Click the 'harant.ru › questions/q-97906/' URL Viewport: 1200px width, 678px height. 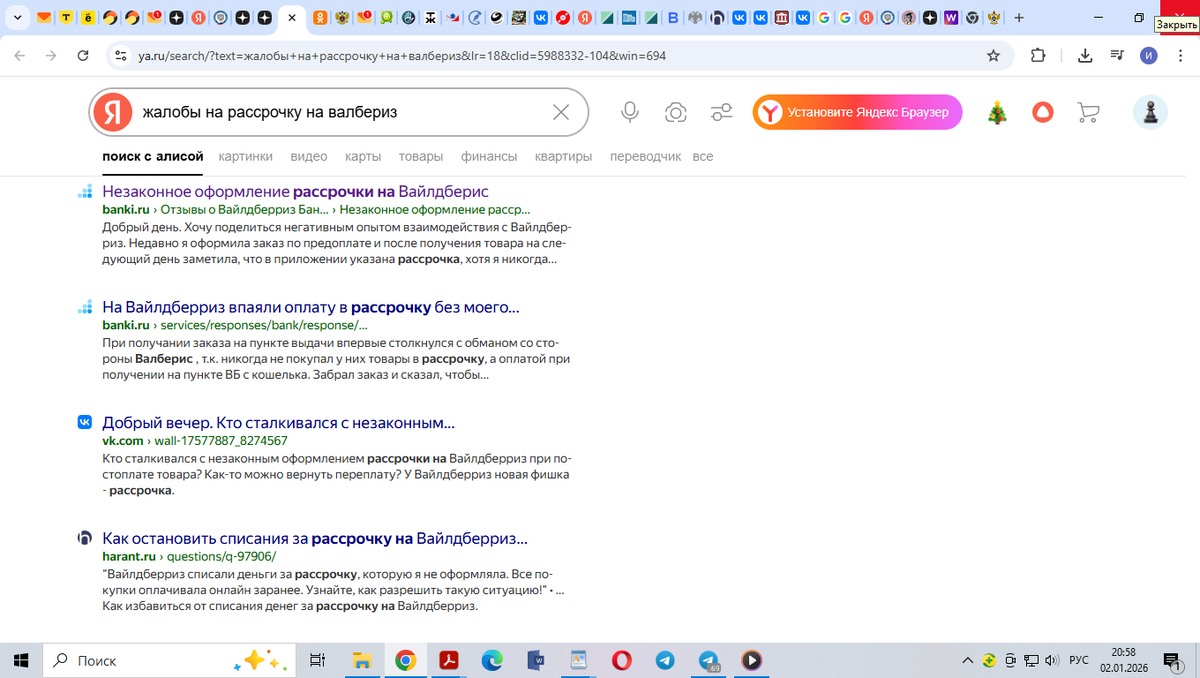(x=188, y=556)
